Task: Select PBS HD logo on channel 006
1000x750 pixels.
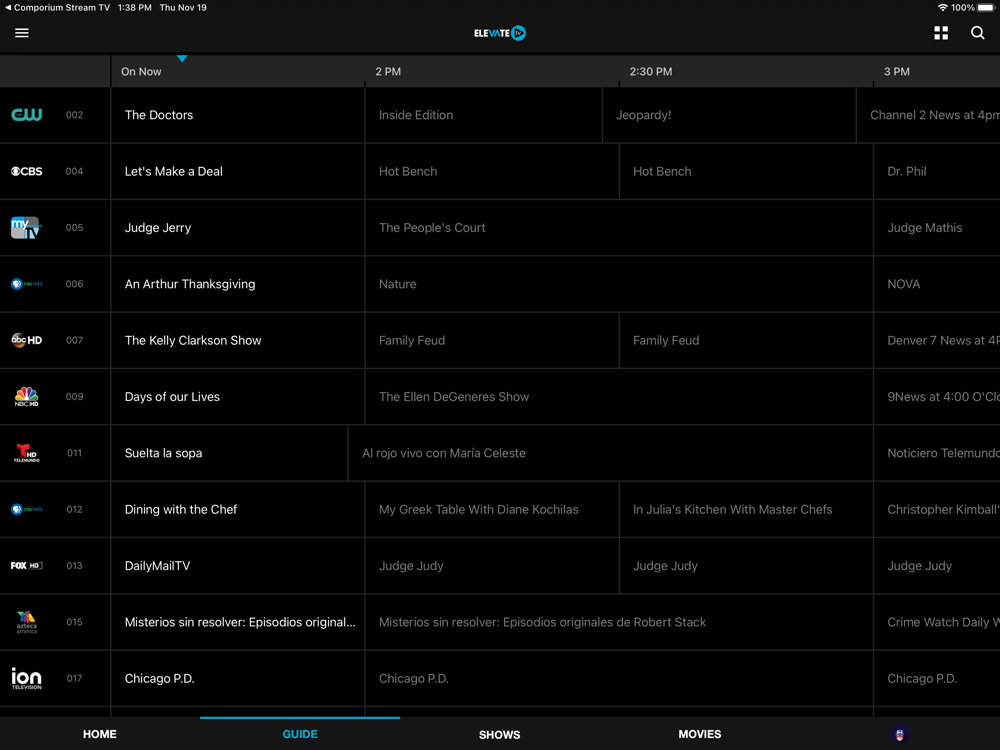Action: (27, 284)
